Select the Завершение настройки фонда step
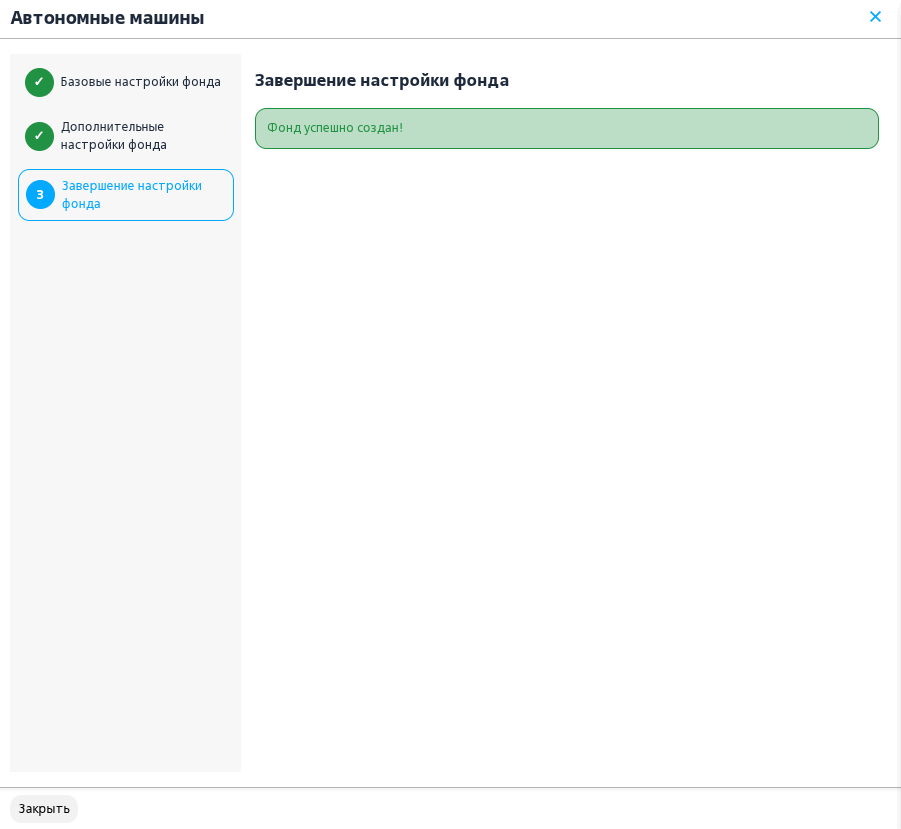 (x=126, y=195)
